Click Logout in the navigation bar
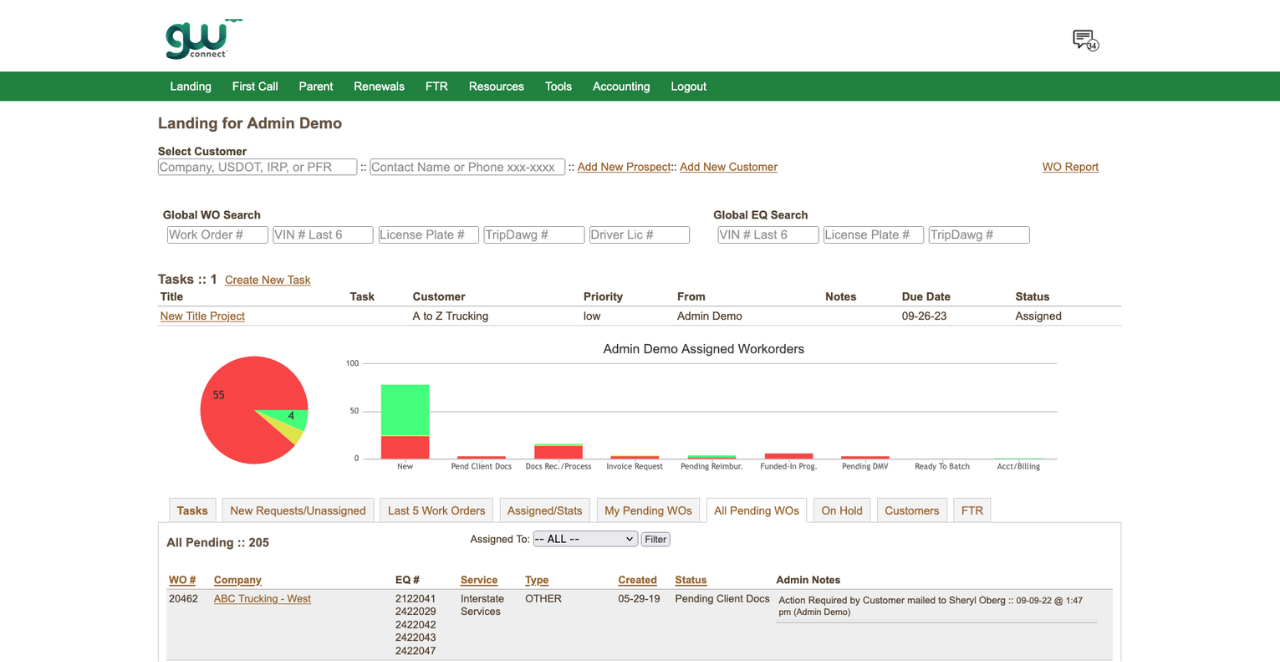This screenshot has height=662, width=1280. click(688, 87)
